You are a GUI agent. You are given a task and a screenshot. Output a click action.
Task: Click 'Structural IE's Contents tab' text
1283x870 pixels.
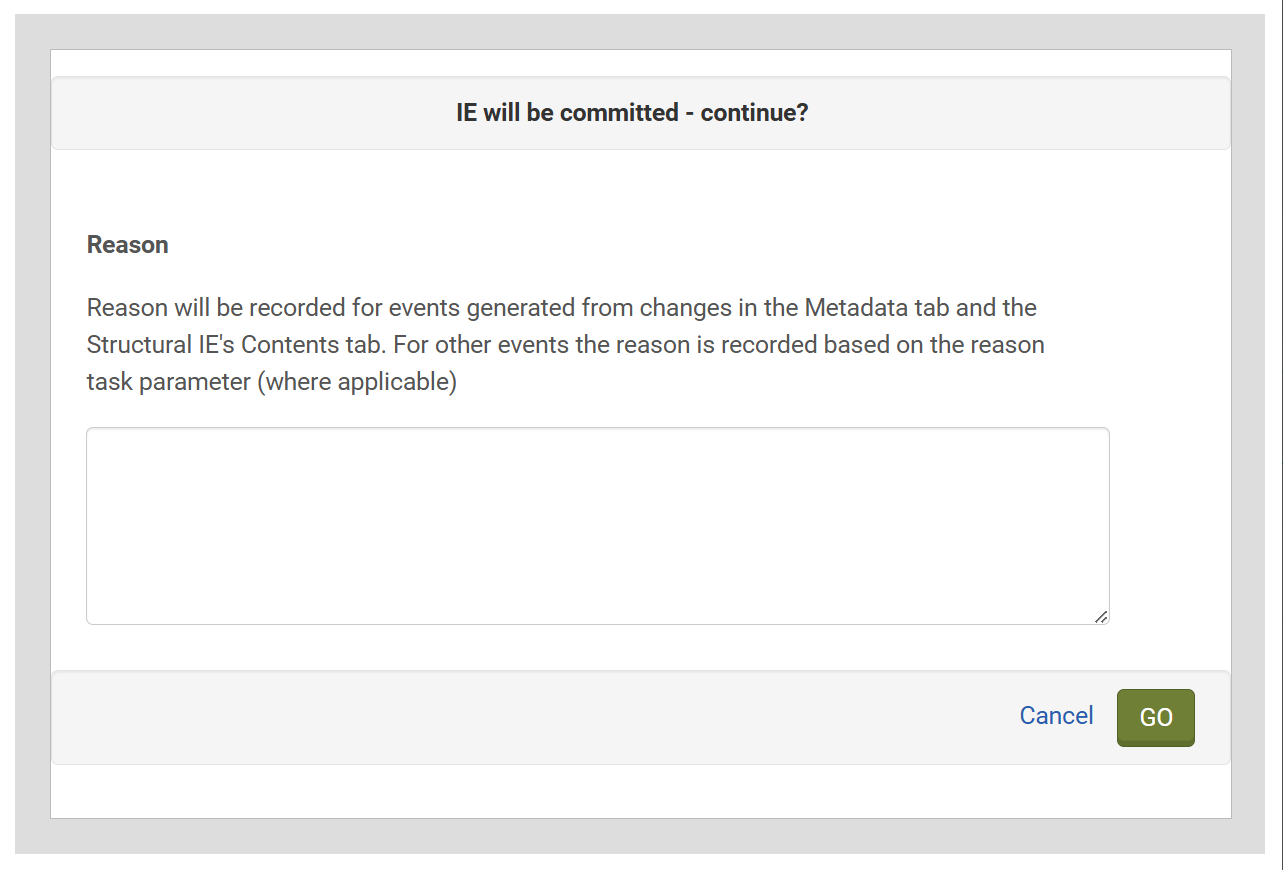pos(235,345)
